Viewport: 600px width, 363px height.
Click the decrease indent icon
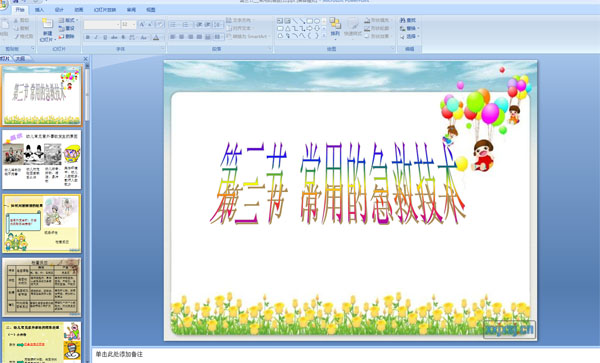point(199,24)
